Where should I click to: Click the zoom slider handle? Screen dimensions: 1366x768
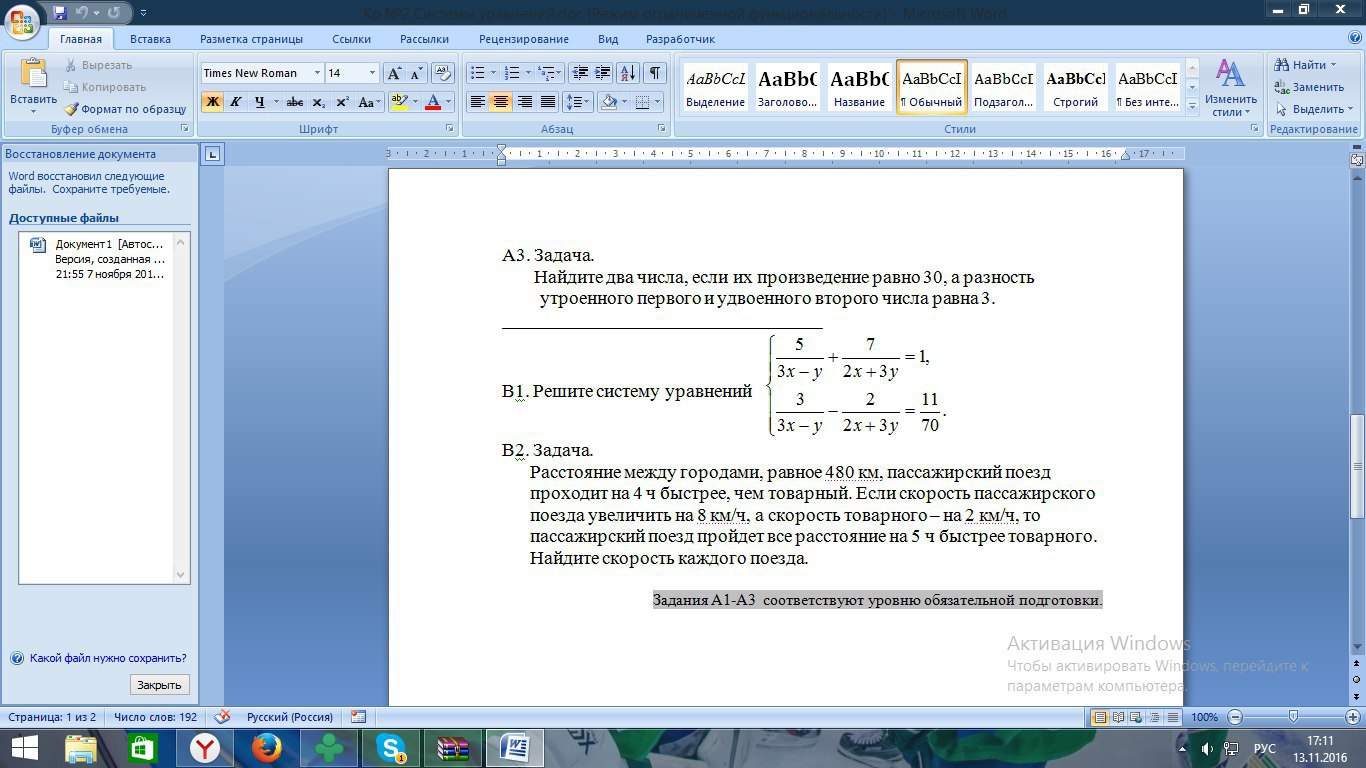pos(1293,717)
